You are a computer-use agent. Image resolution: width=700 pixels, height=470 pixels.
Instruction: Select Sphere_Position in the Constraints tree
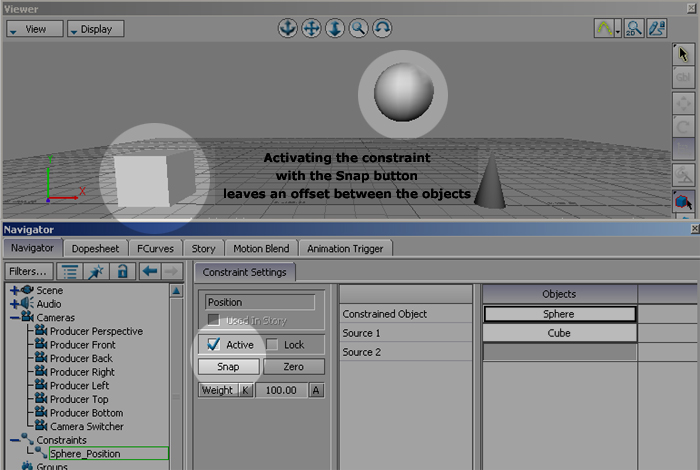pyautogui.click(x=85, y=453)
